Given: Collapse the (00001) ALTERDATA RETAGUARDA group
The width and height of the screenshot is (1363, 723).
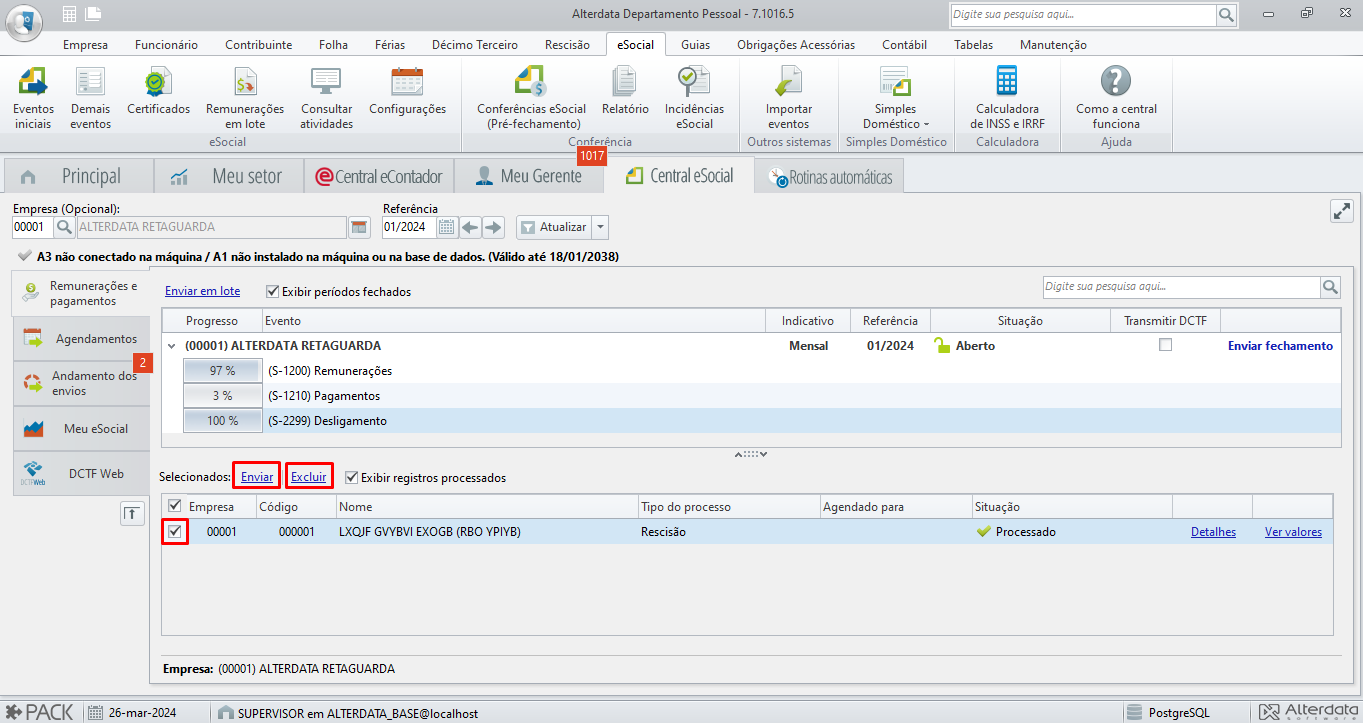Looking at the screenshot, I should coord(174,346).
